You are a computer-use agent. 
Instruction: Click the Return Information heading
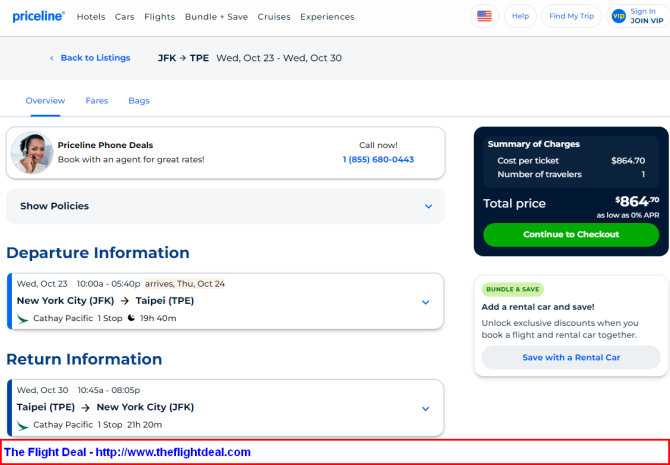(x=84, y=359)
